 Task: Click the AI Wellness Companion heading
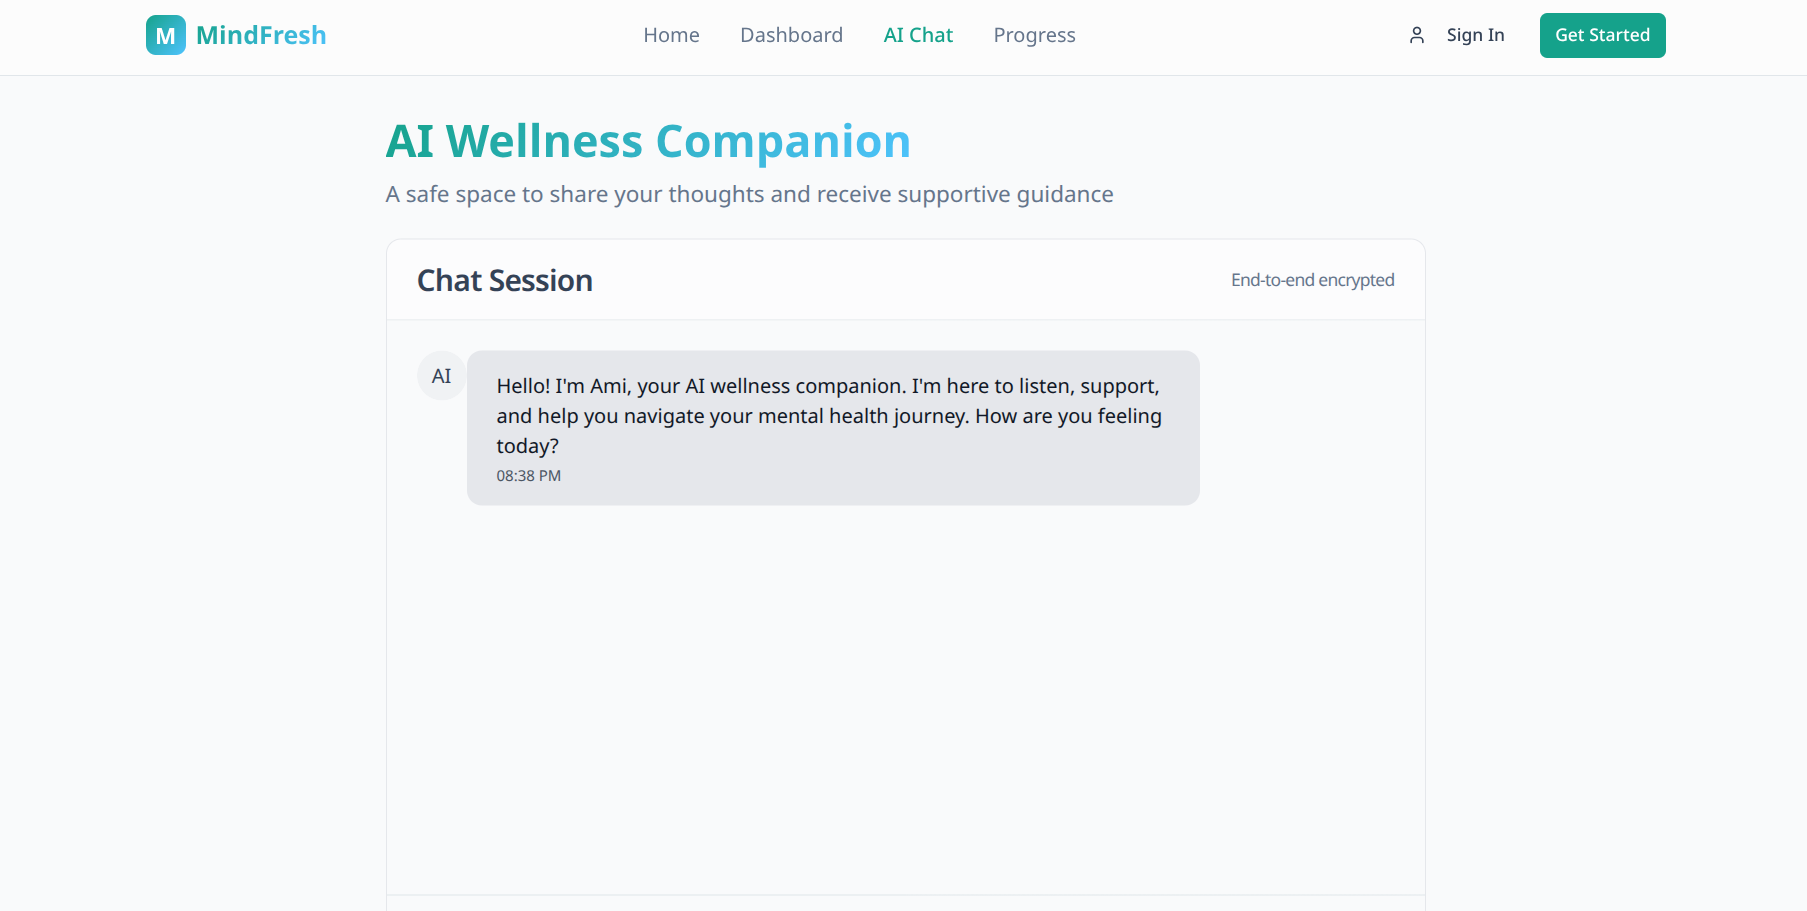(x=648, y=141)
